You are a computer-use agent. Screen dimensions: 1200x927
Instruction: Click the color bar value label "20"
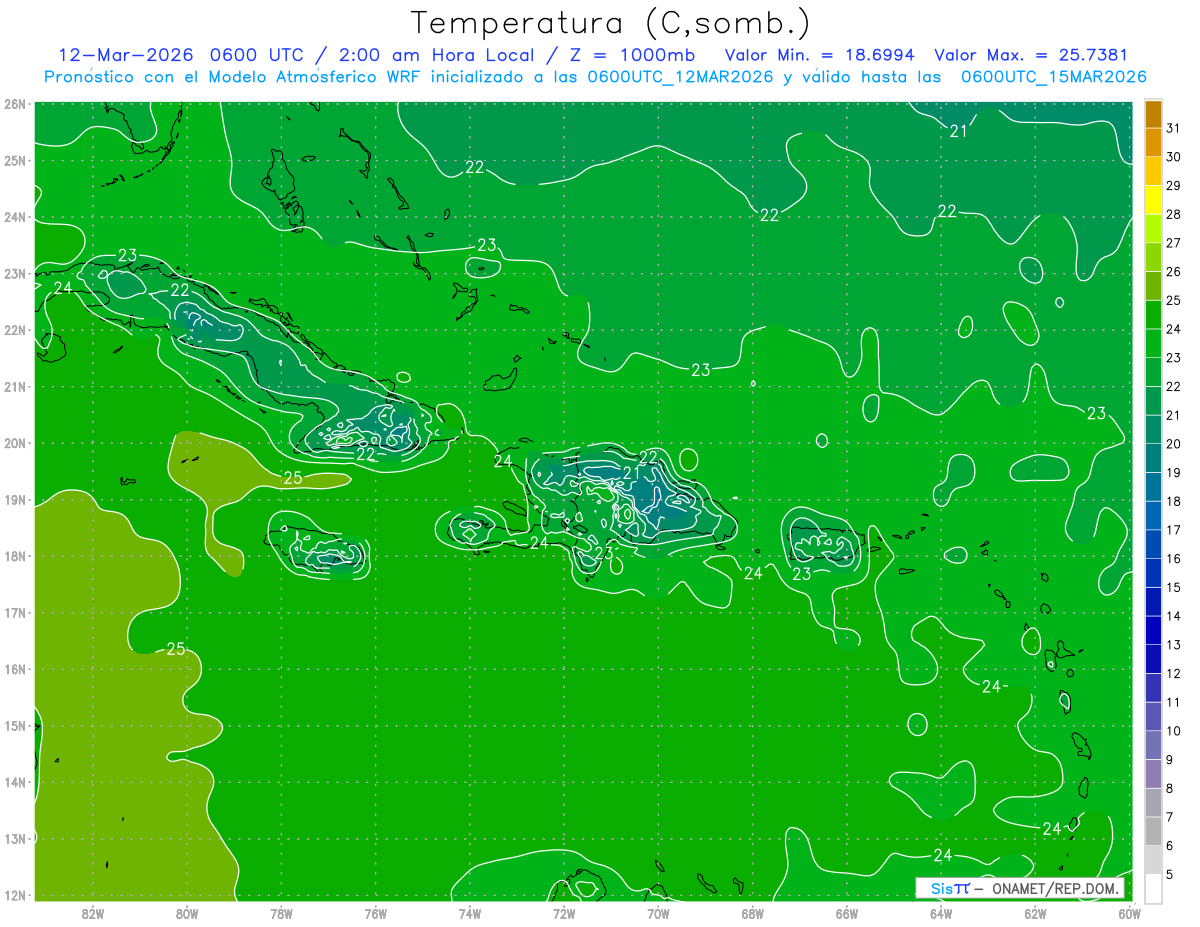pyautogui.click(x=1173, y=444)
